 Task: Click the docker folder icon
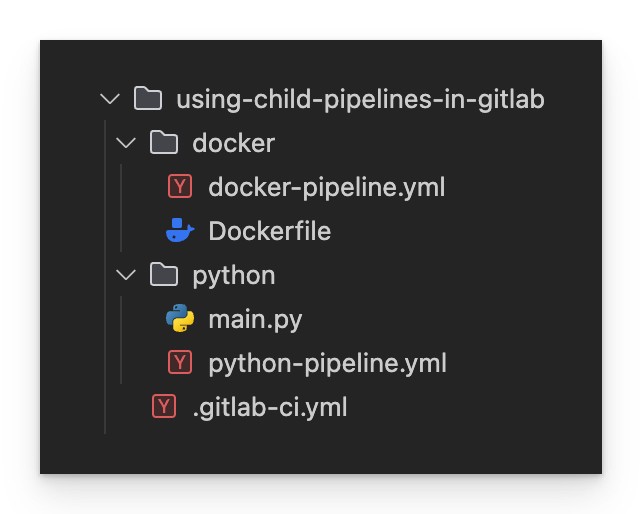[x=164, y=142]
